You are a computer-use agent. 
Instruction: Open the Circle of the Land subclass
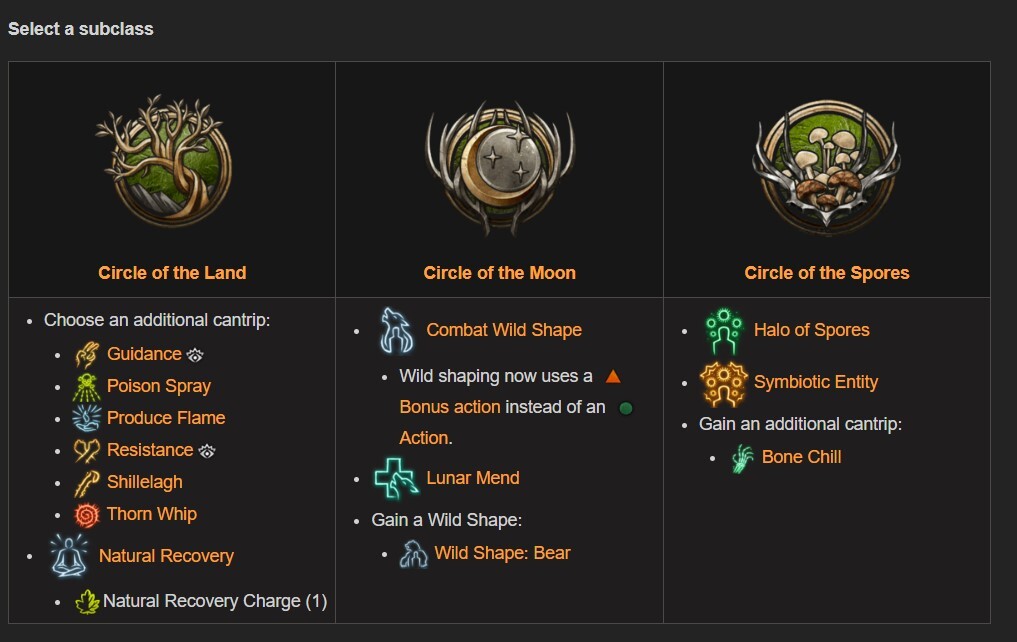pos(171,272)
